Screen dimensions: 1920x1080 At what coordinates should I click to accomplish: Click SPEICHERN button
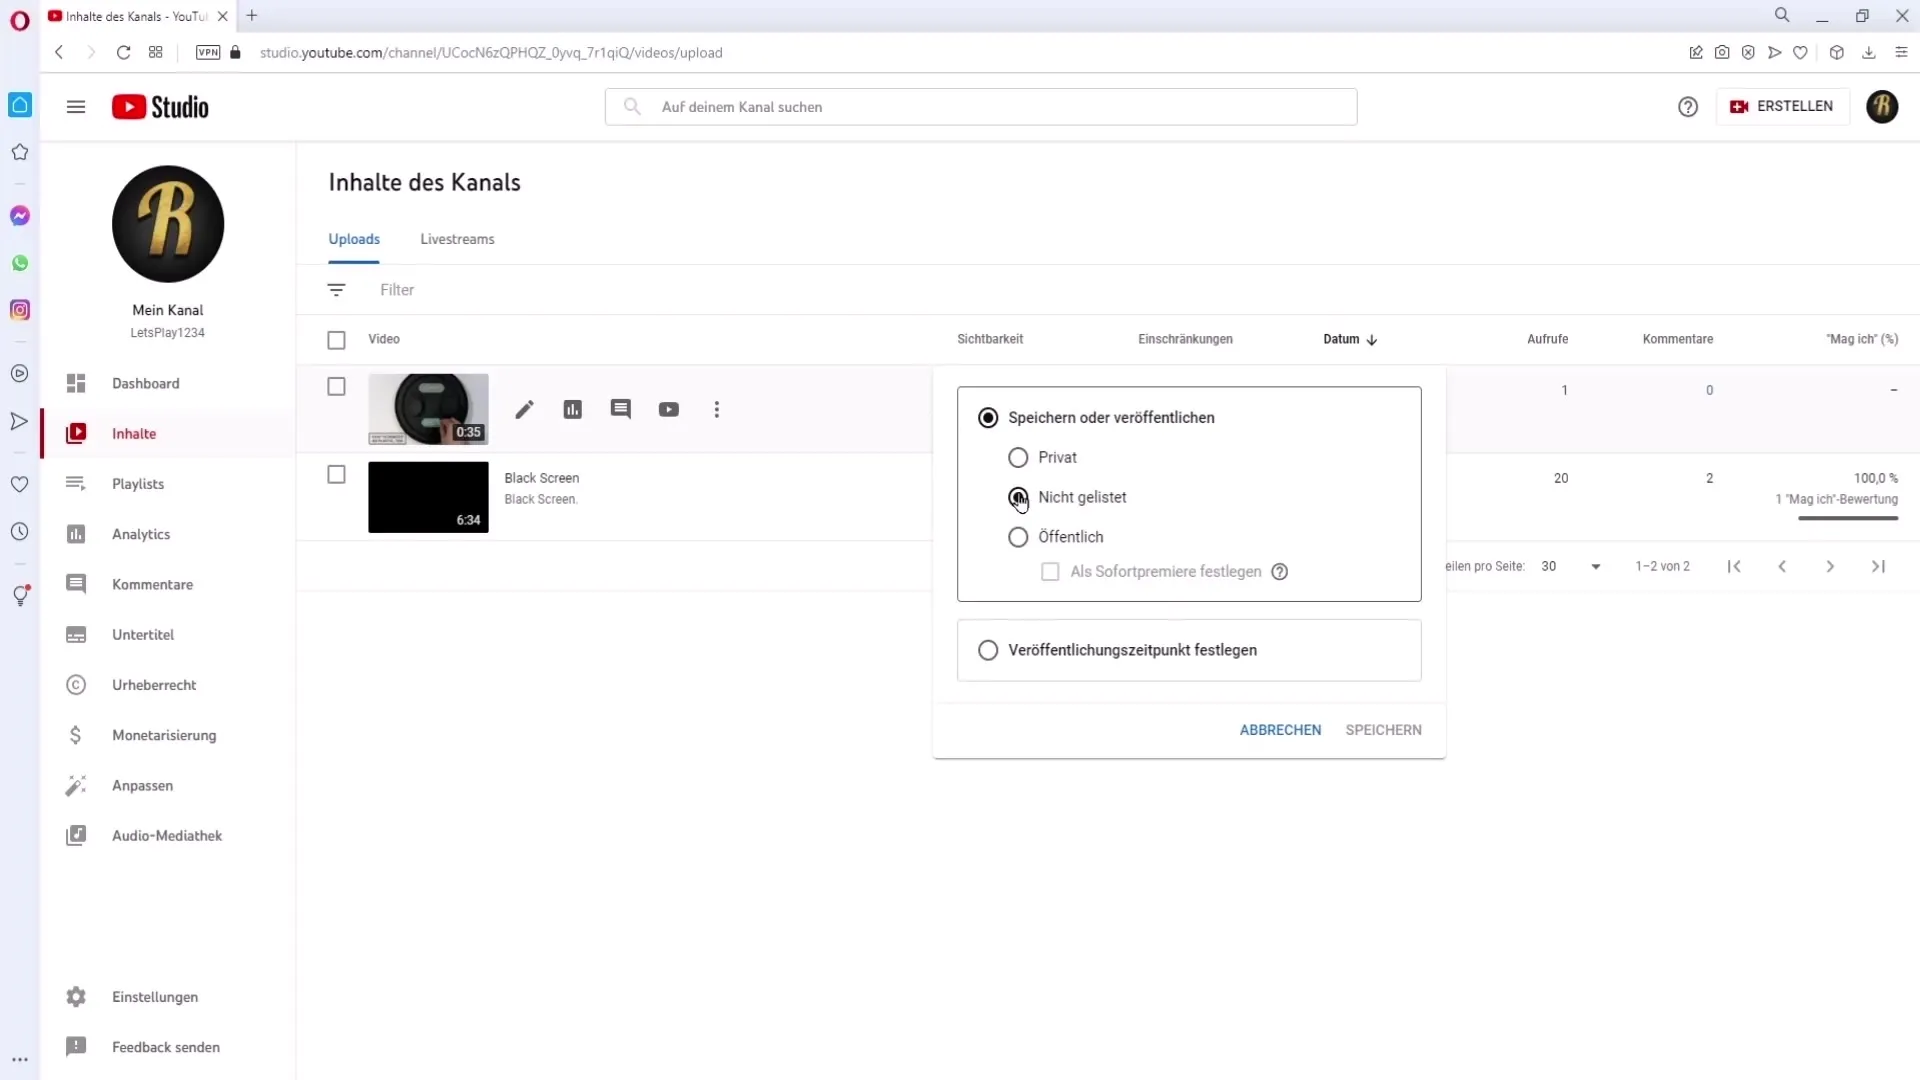(1383, 729)
